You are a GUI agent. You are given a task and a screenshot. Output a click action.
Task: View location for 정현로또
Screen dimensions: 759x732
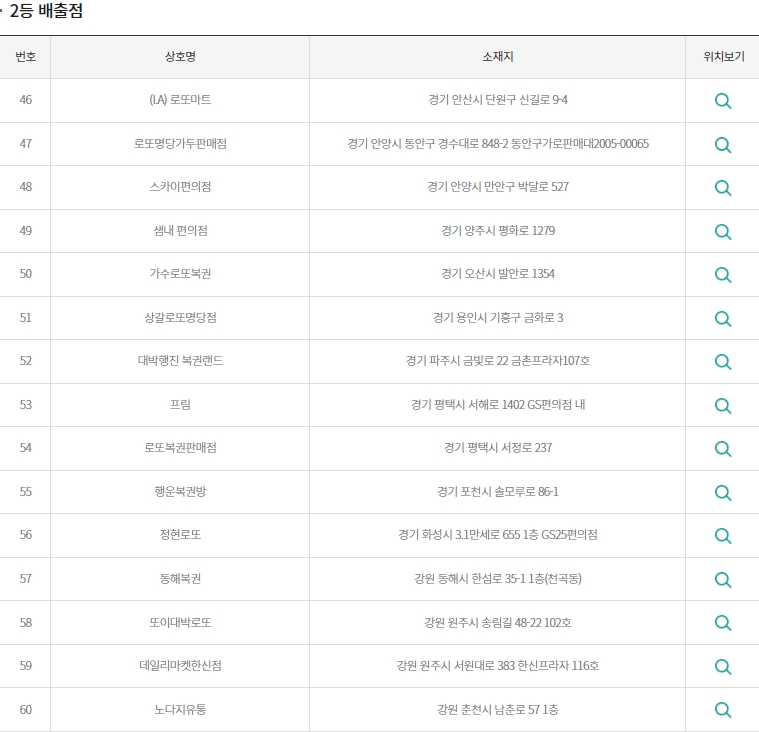click(x=723, y=535)
